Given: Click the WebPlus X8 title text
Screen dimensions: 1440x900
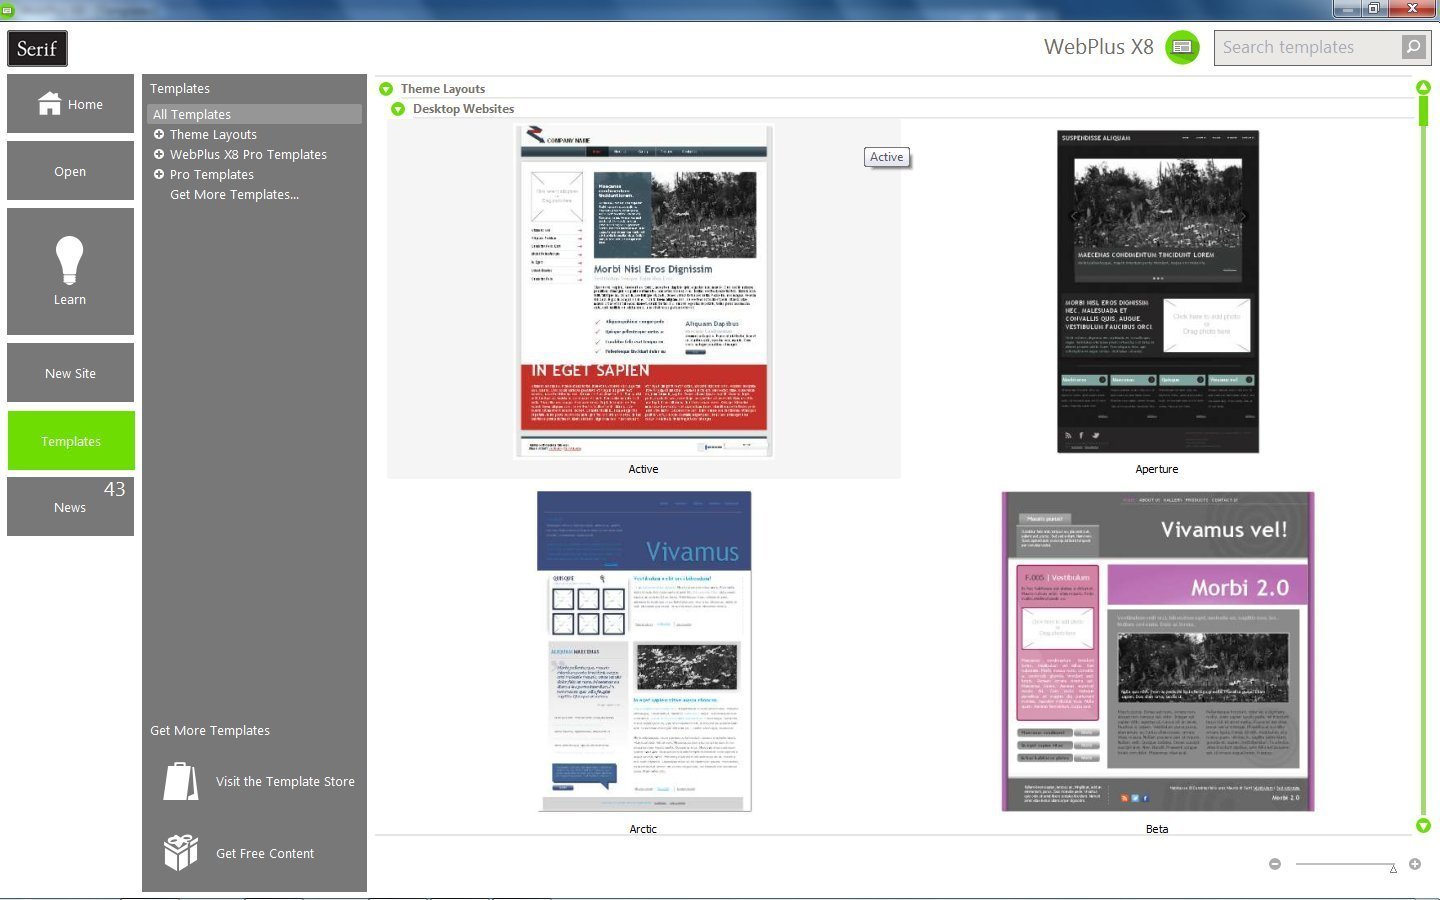Looking at the screenshot, I should tap(1098, 47).
